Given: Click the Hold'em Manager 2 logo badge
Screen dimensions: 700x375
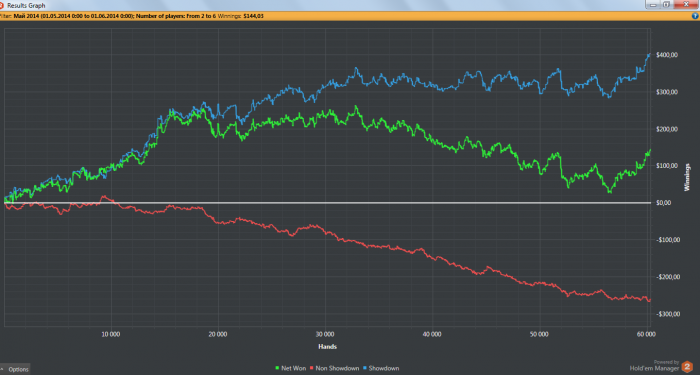Looking at the screenshot, I should (x=687, y=367).
